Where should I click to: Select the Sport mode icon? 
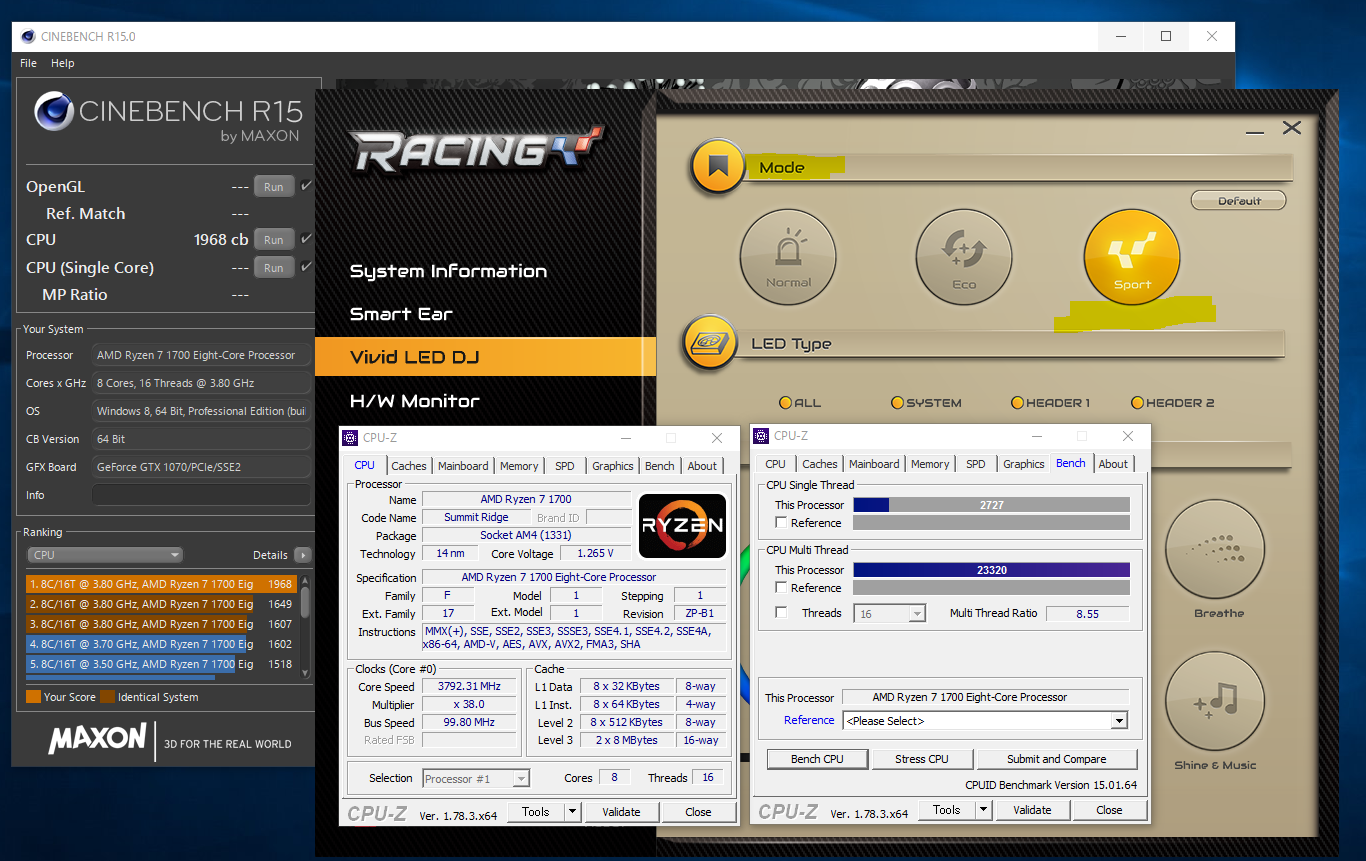tap(1132, 258)
